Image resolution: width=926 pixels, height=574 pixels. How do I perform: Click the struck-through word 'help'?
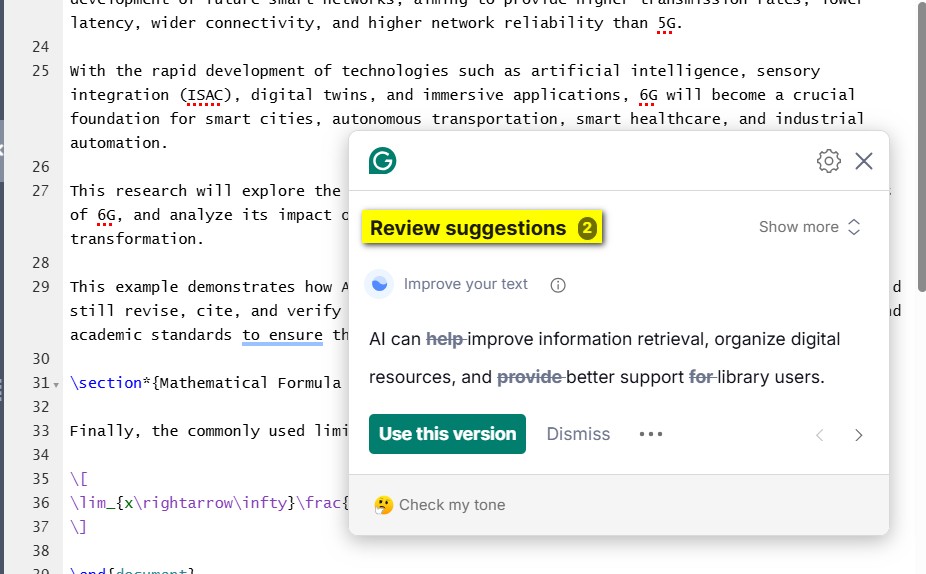pos(445,339)
